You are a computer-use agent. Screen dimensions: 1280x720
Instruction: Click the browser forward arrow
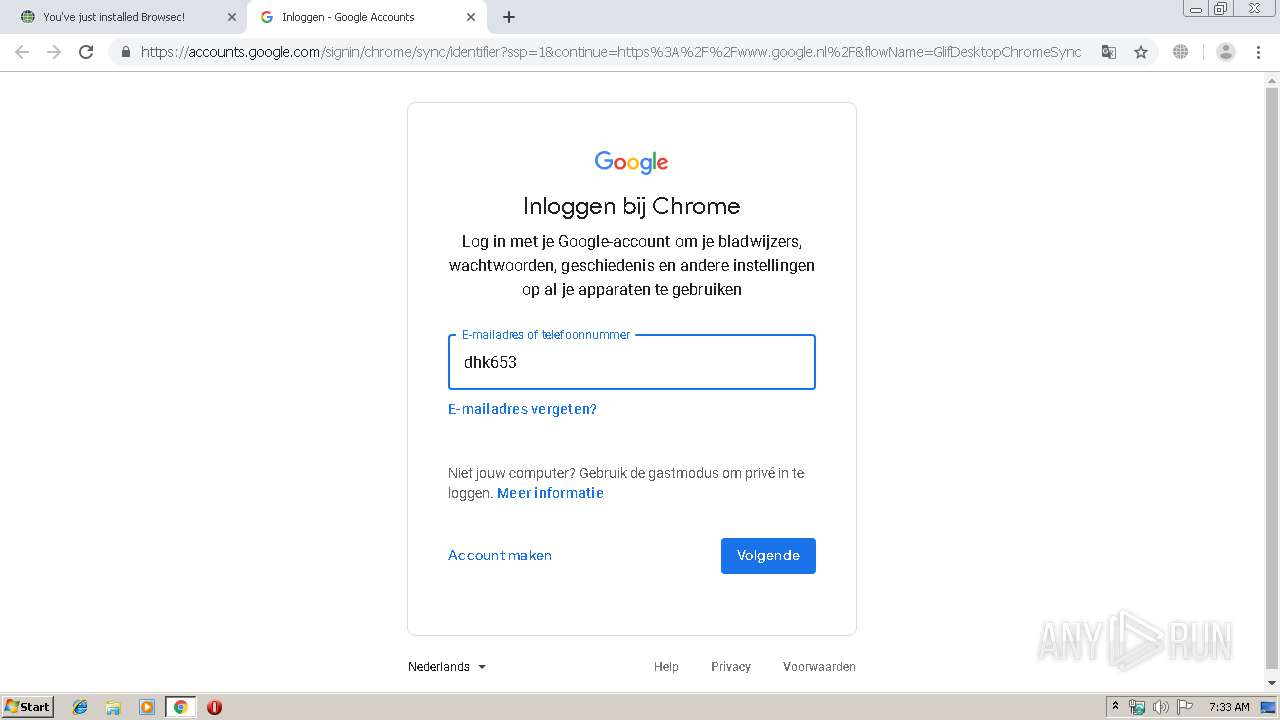tap(54, 52)
